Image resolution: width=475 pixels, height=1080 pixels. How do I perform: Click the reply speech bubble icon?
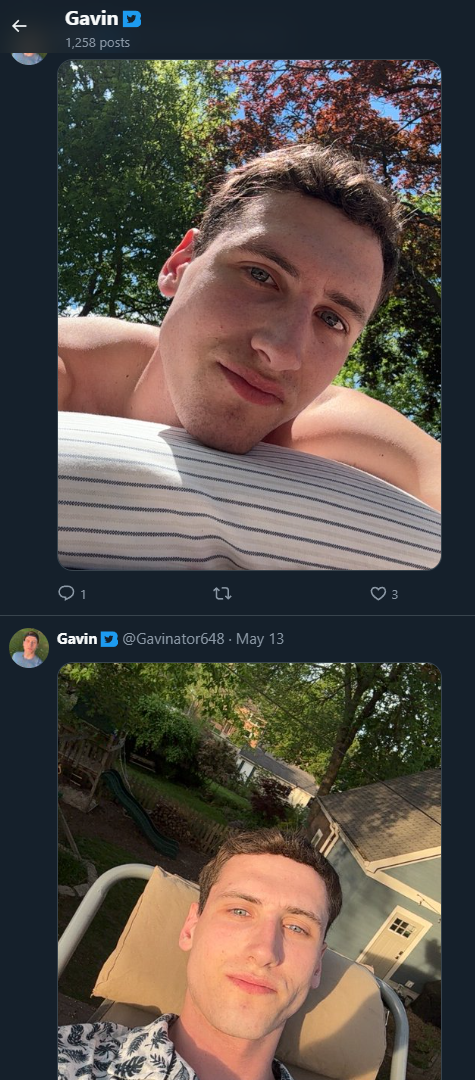point(66,593)
